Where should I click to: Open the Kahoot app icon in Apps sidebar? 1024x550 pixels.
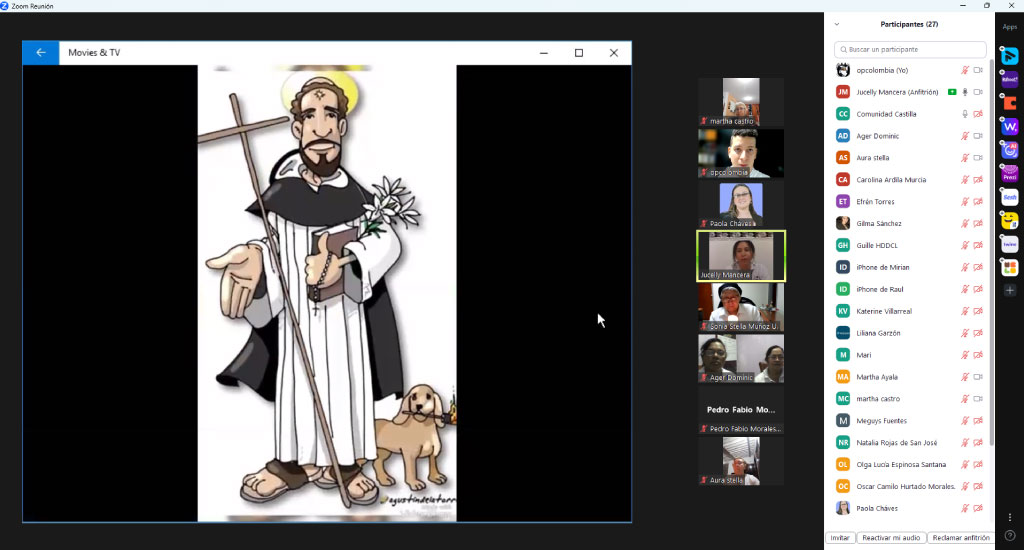point(1010,79)
